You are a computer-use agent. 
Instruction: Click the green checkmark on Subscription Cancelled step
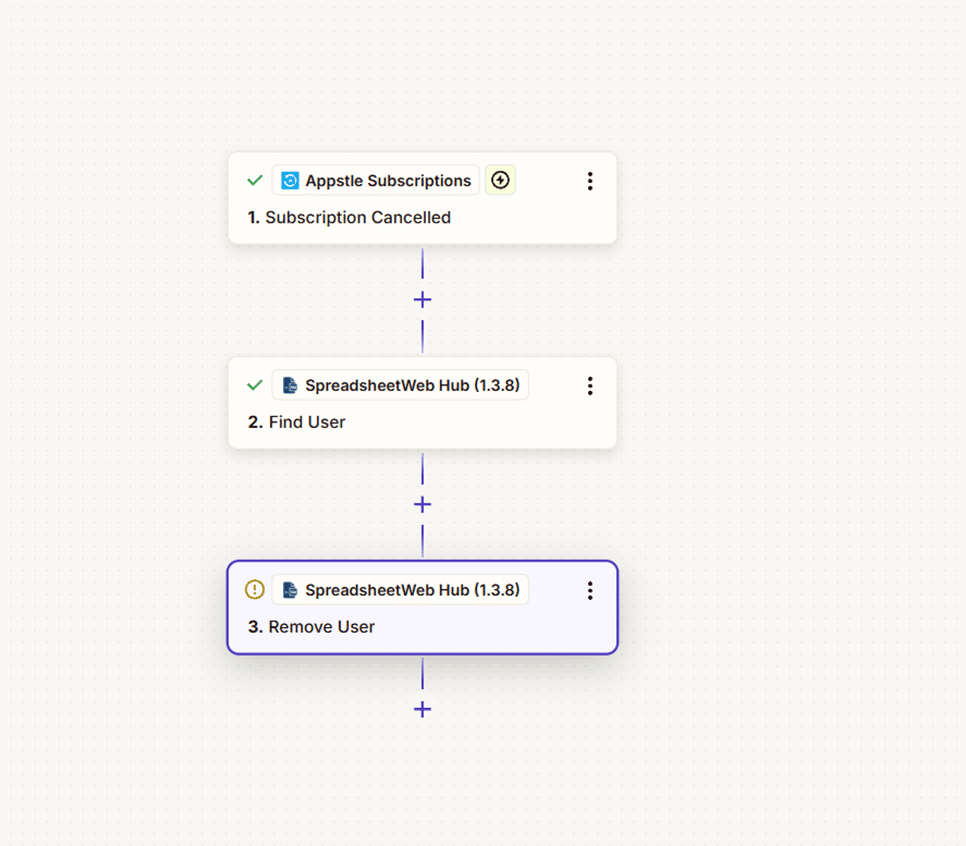(255, 181)
